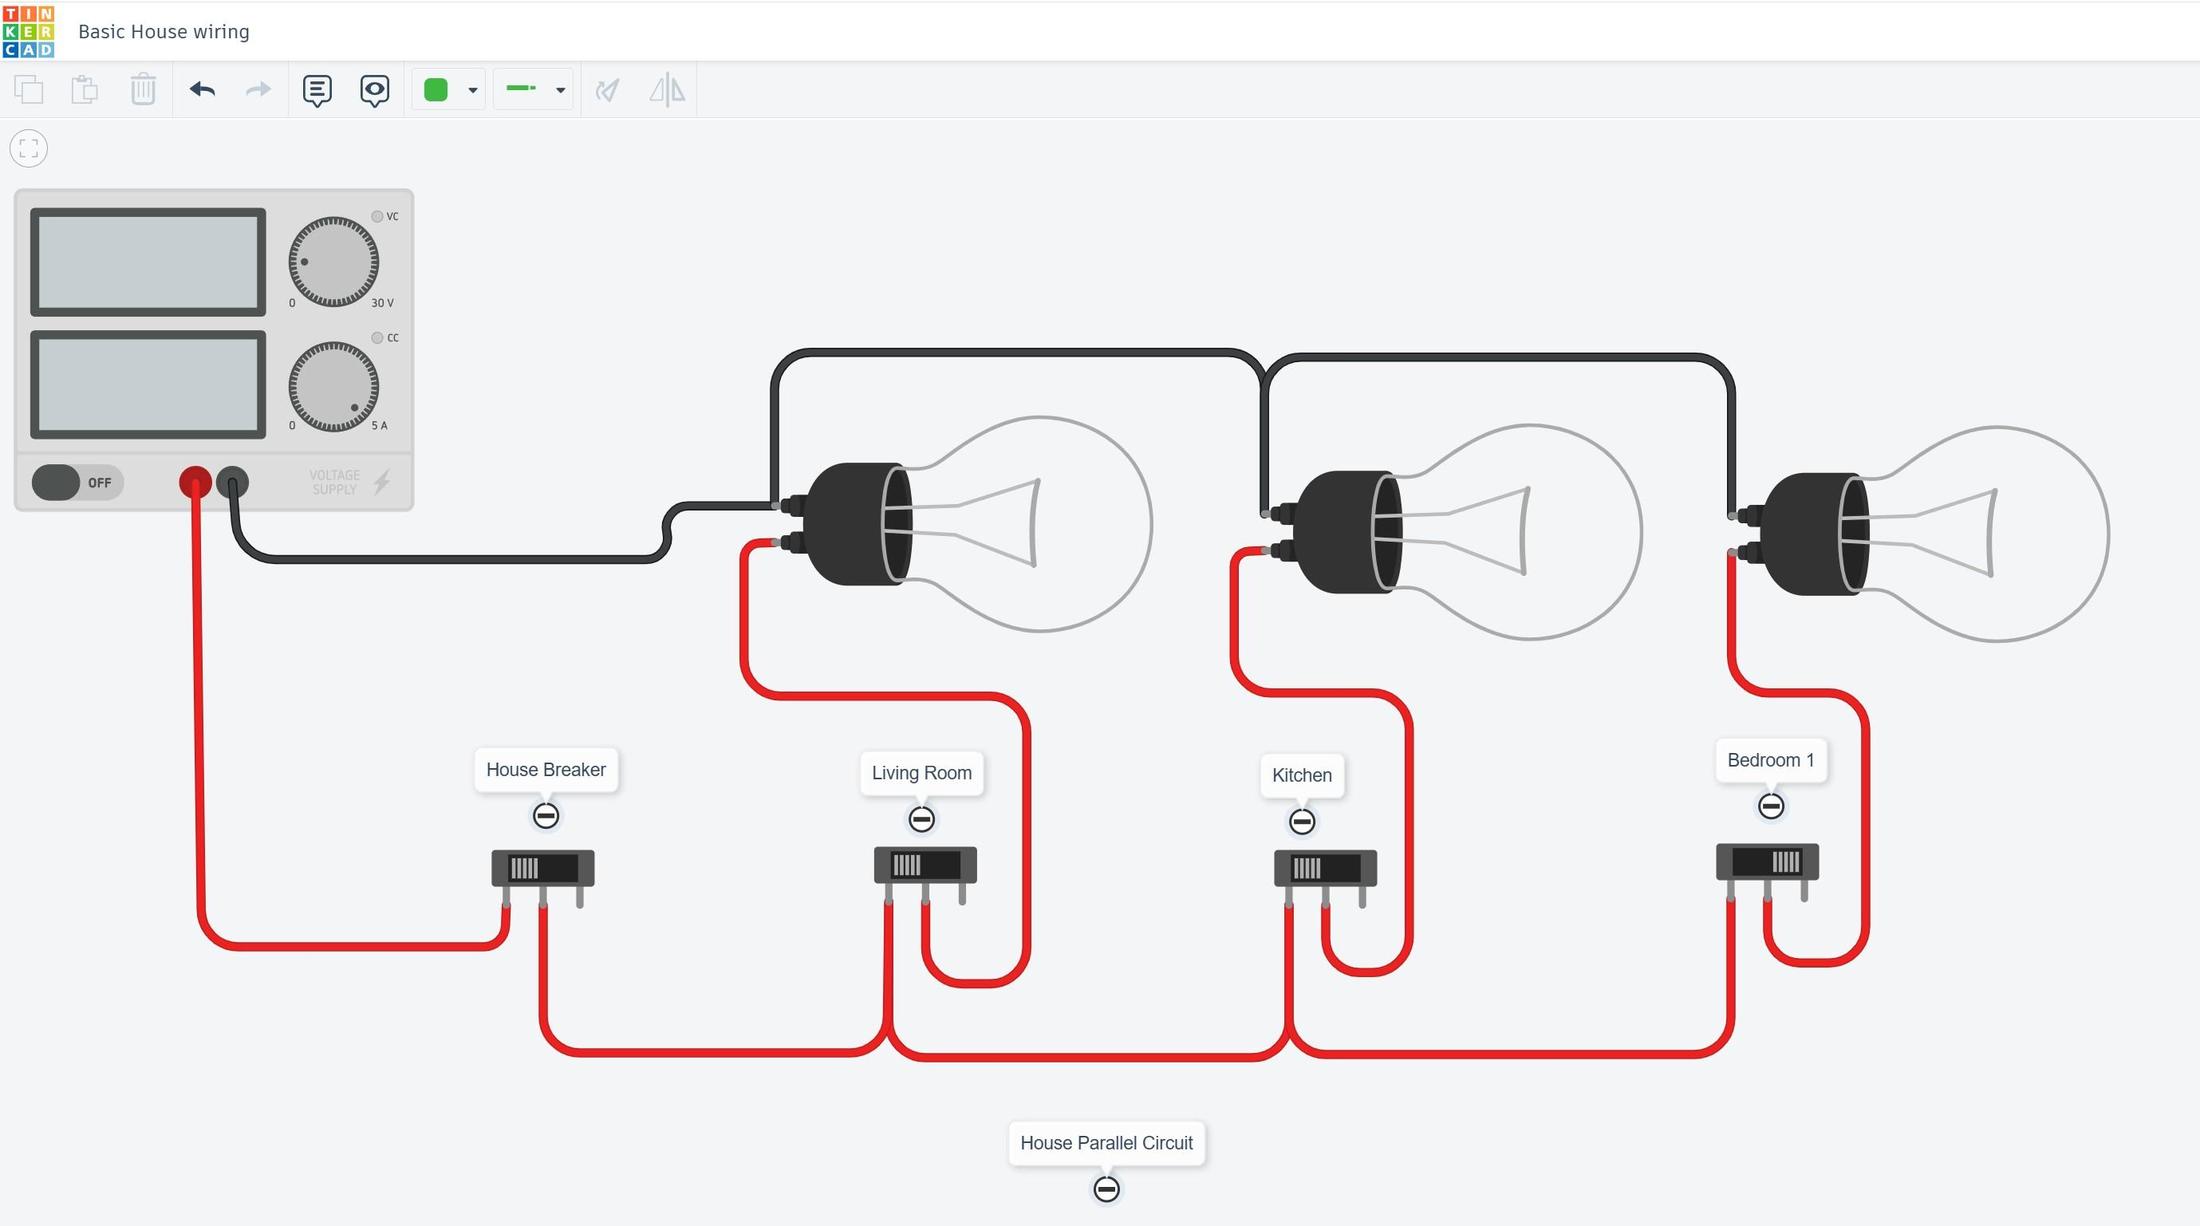
Task: Click the green wire type line
Action: [x=521, y=89]
